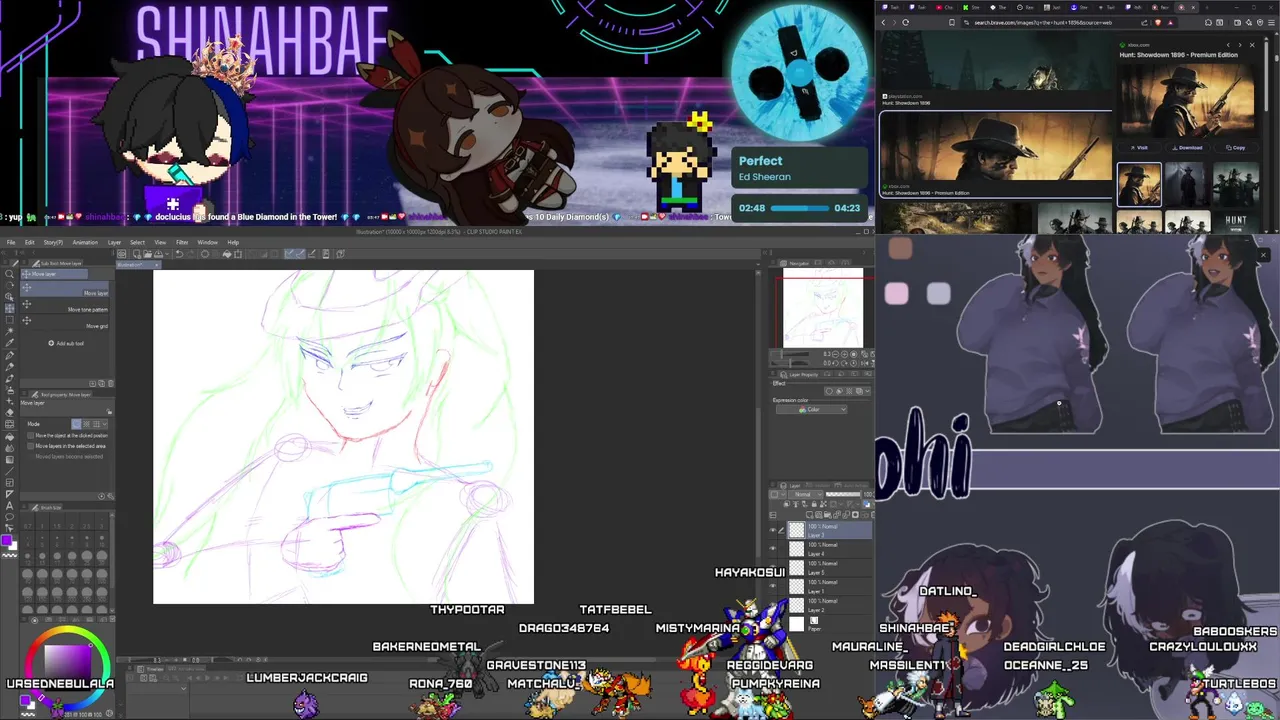Enable Move layers in the selected area
Viewport: 1280px width, 720px height.
[30, 446]
